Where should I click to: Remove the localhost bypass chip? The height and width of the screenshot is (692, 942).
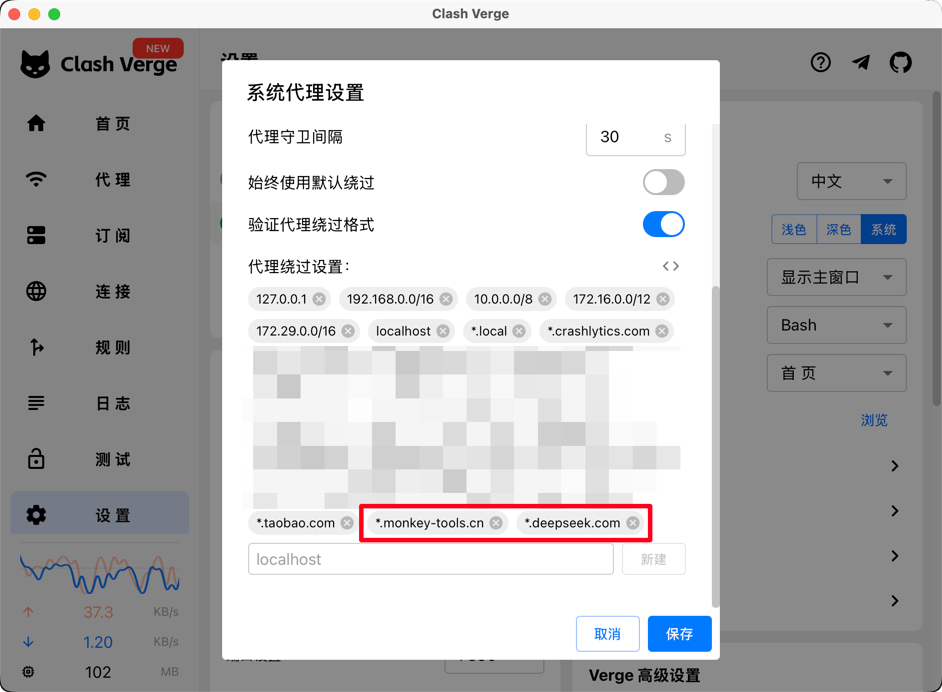click(x=443, y=331)
